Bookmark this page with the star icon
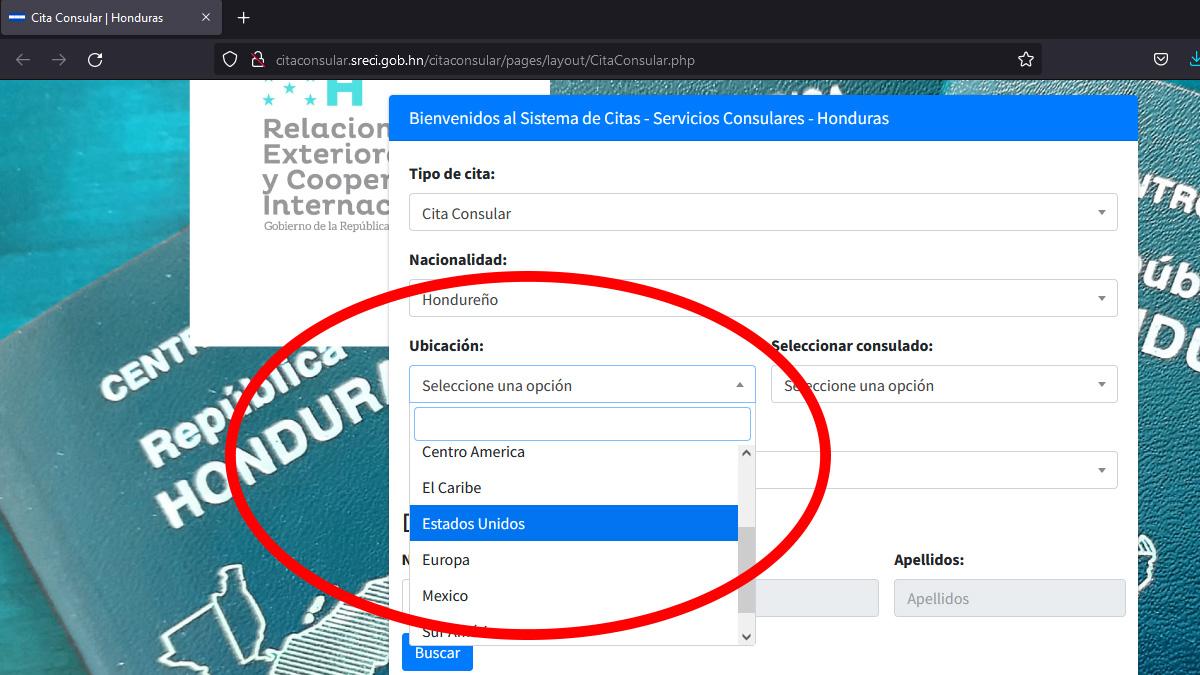1200x675 pixels. pyautogui.click(x=1025, y=60)
